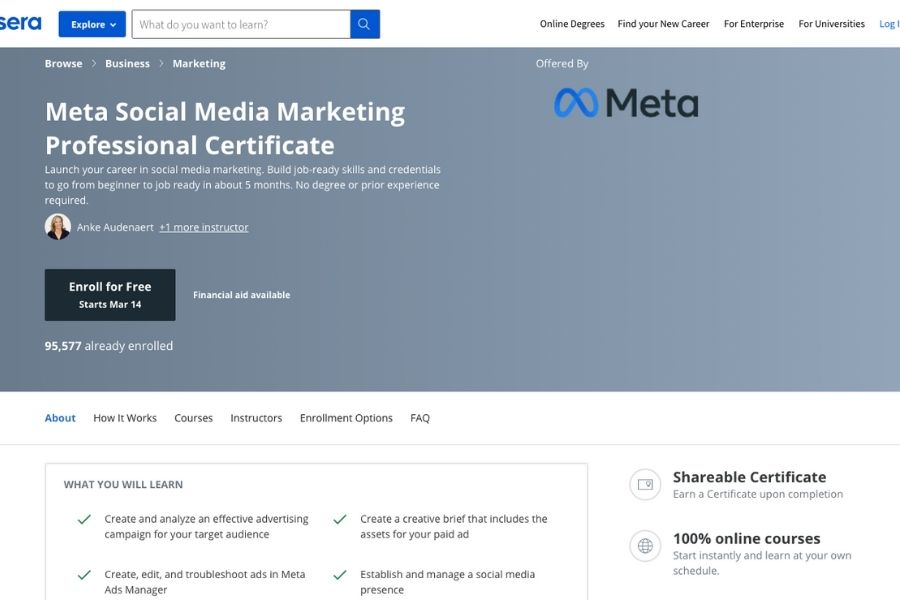Click Marketing breadcrumb
The image size is (900, 600).
pos(199,64)
